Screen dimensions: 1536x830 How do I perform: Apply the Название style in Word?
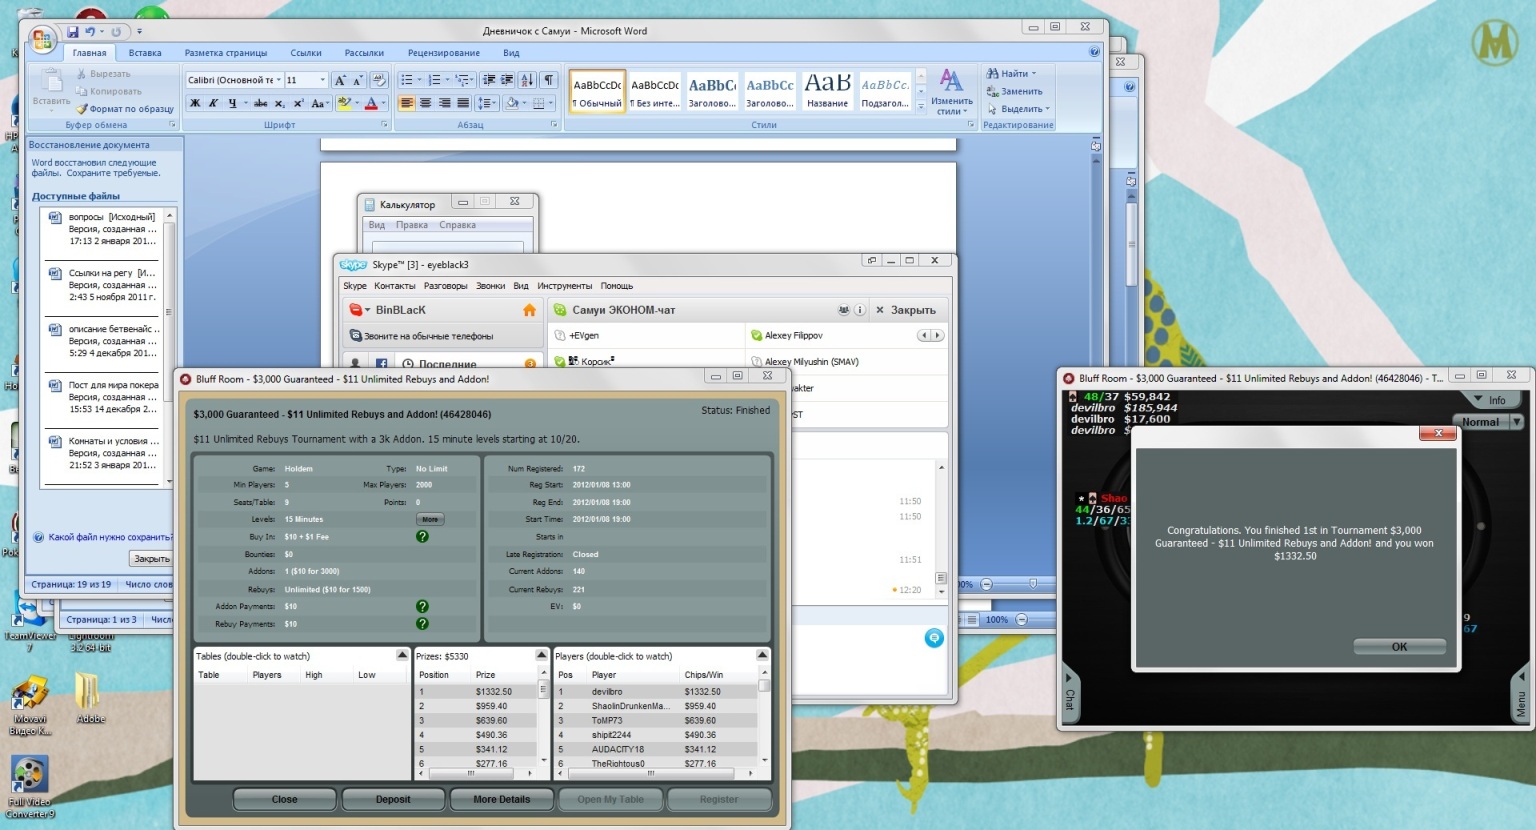(828, 91)
